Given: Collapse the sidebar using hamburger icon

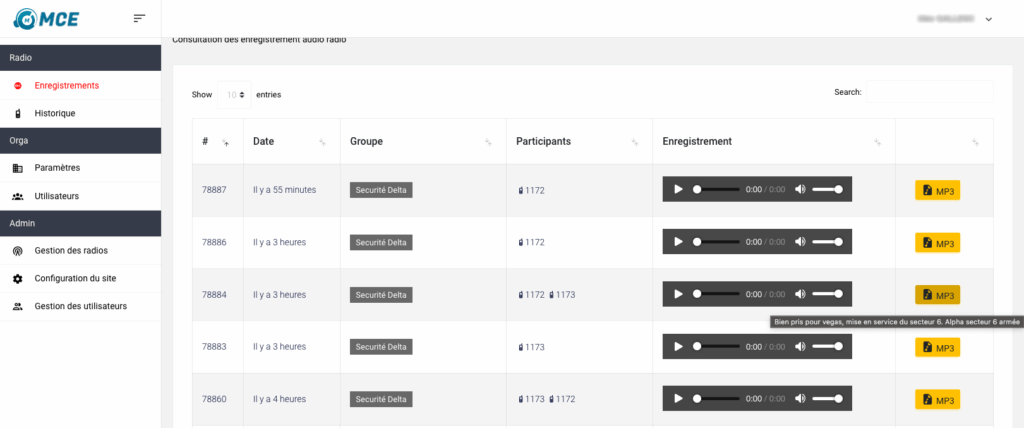Looking at the screenshot, I should (139, 18).
